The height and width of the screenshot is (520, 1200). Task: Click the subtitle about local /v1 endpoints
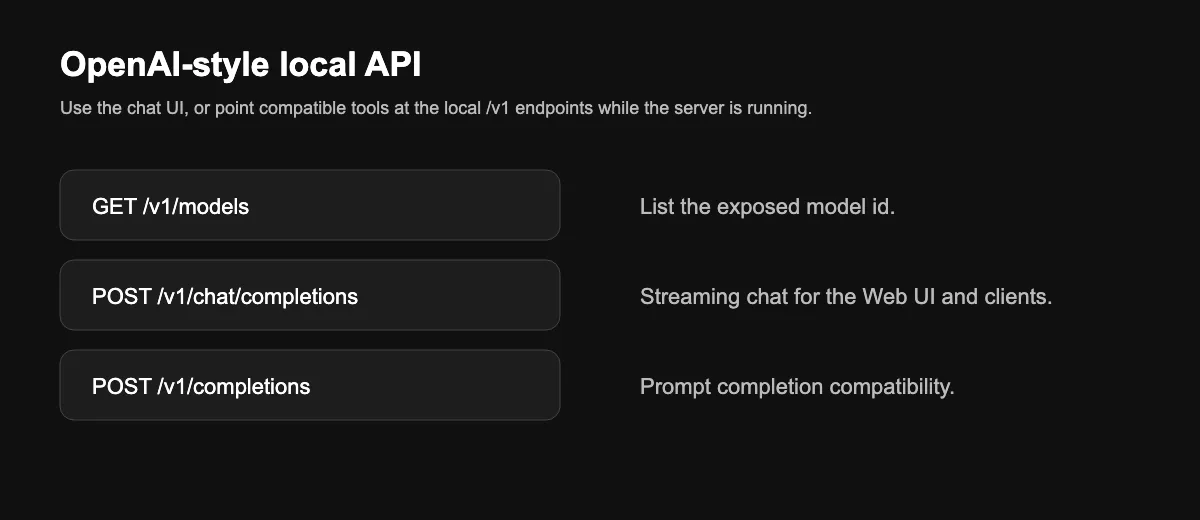pos(436,108)
